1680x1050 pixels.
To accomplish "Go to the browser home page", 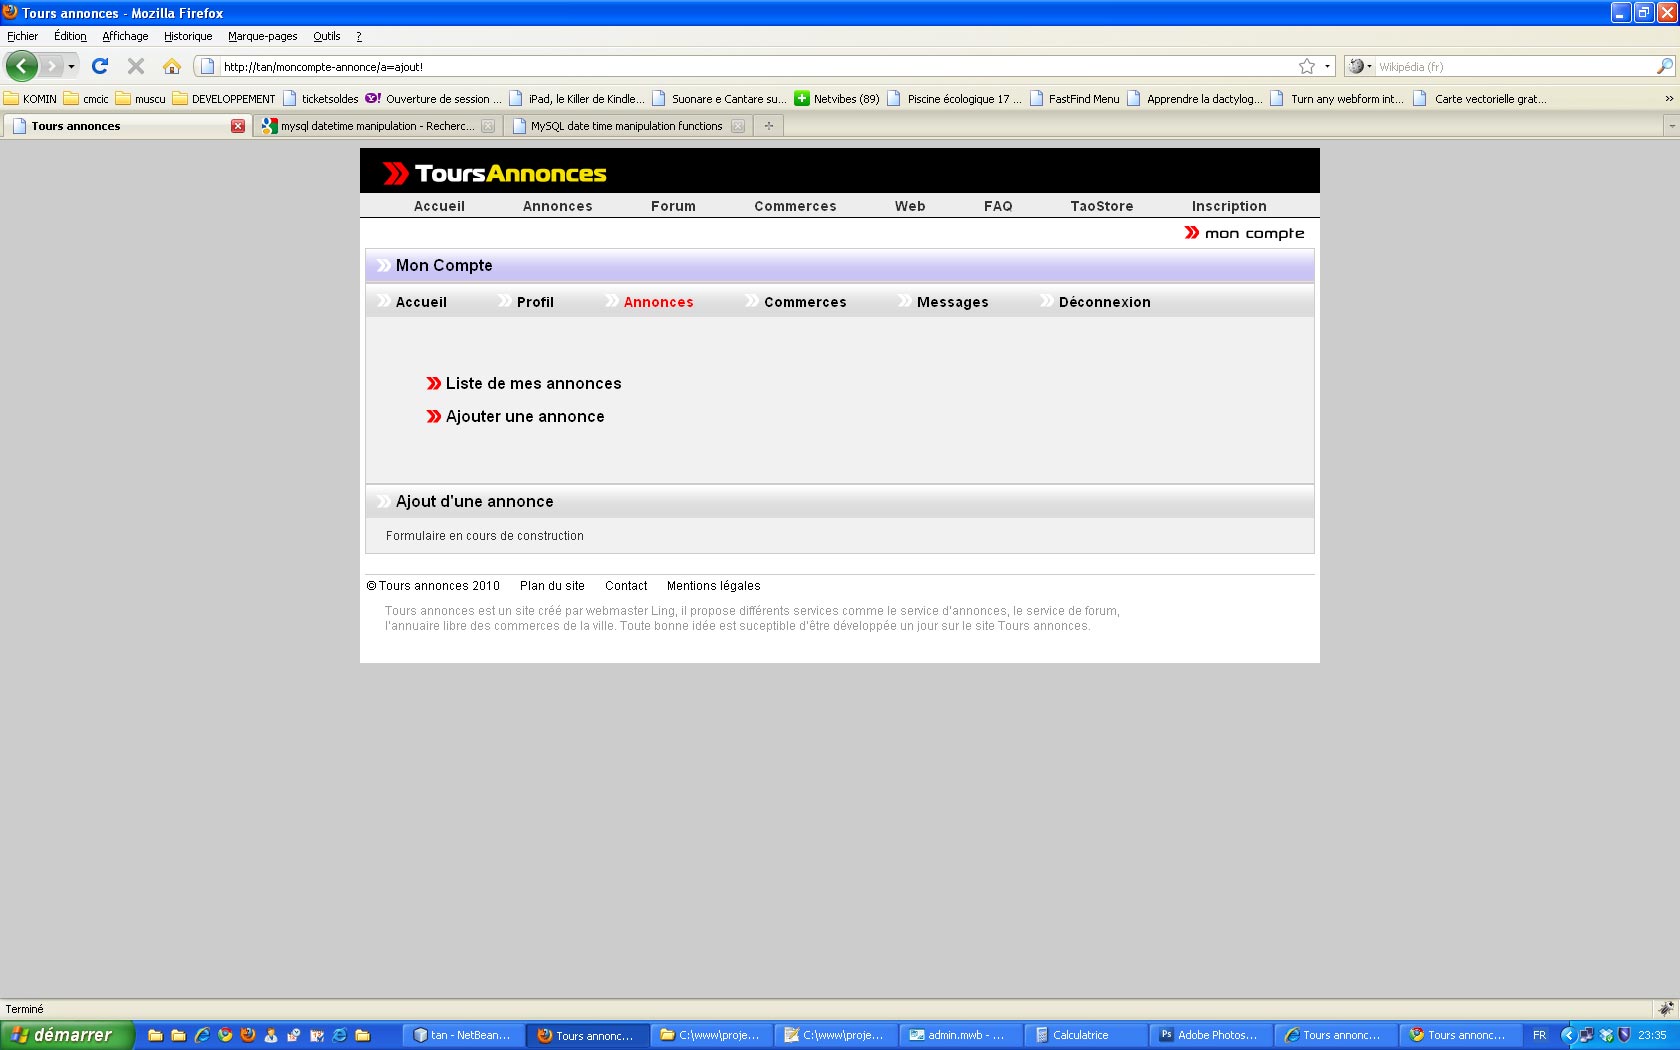I will click(x=172, y=66).
